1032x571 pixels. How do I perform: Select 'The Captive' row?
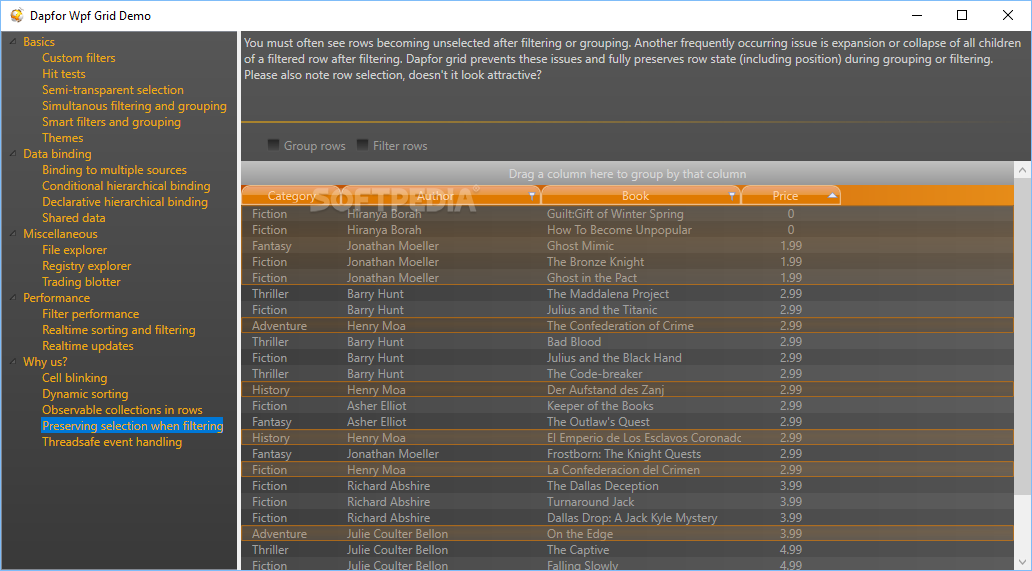(627, 550)
